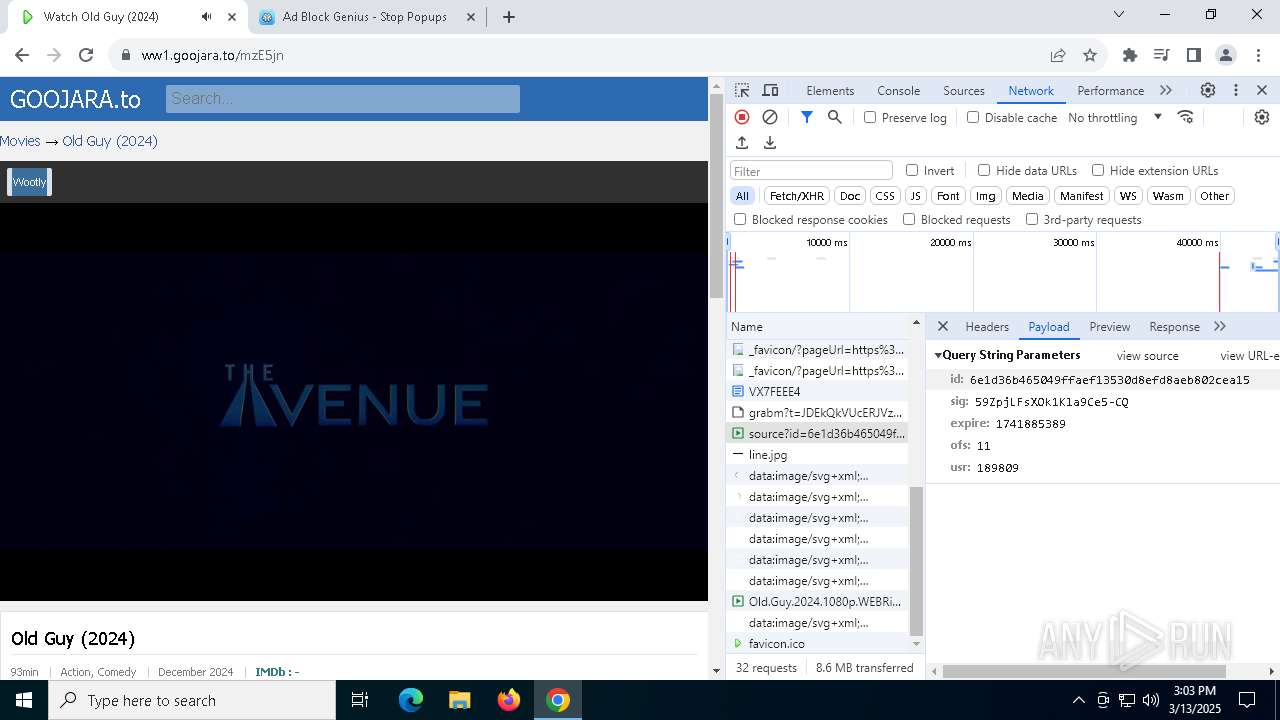Image resolution: width=1280 pixels, height=720 pixels.
Task: Close the DevTools panel
Action: pos(1262,90)
